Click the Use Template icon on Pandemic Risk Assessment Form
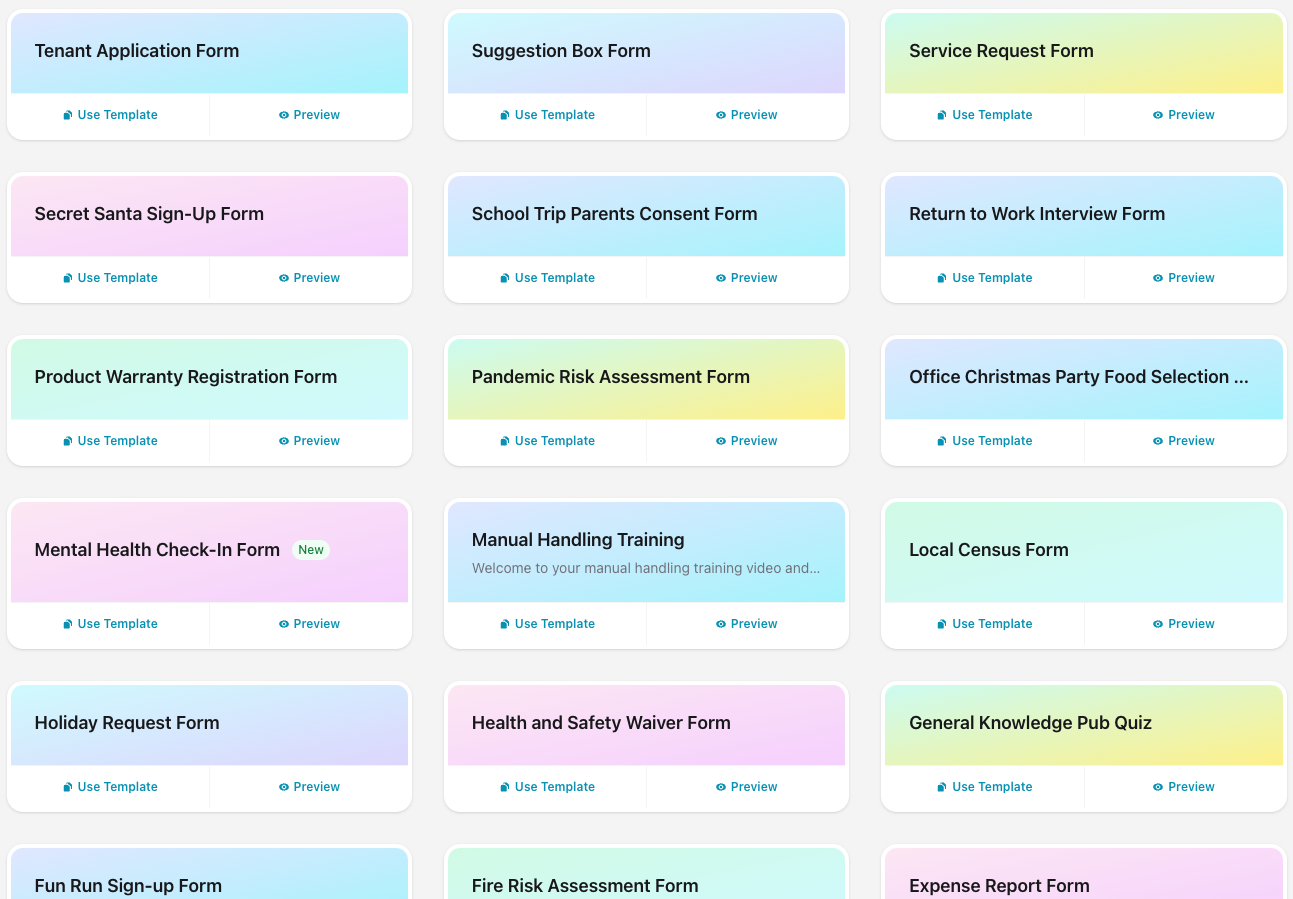Viewport: 1293px width, 899px height. [x=504, y=440]
